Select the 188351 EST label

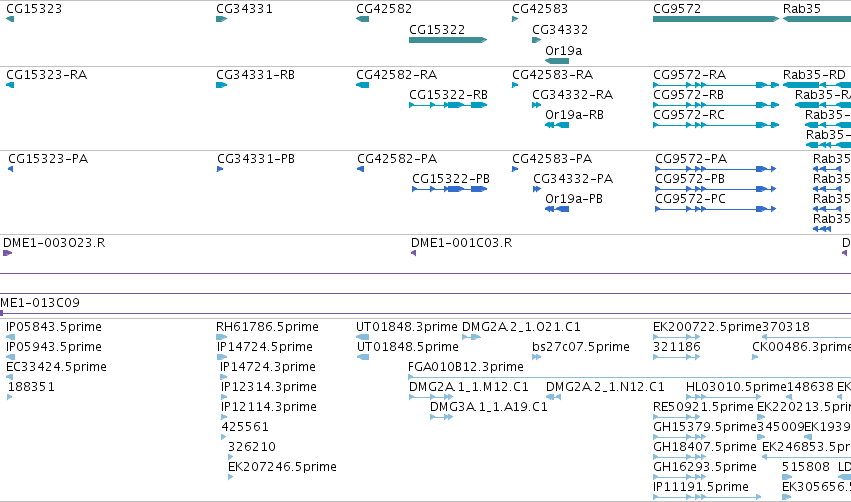pyautogui.click(x=31, y=387)
